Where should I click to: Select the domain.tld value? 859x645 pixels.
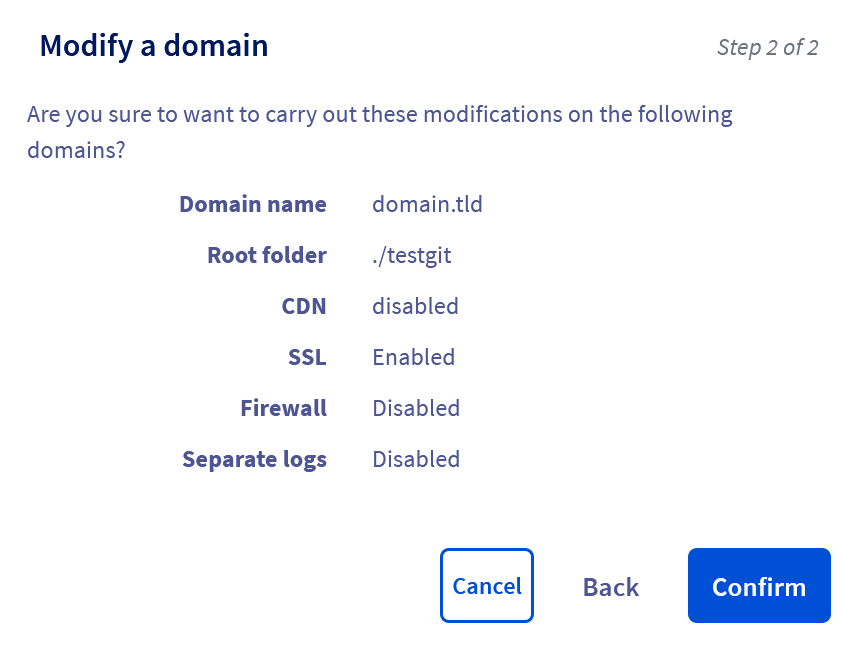427,204
